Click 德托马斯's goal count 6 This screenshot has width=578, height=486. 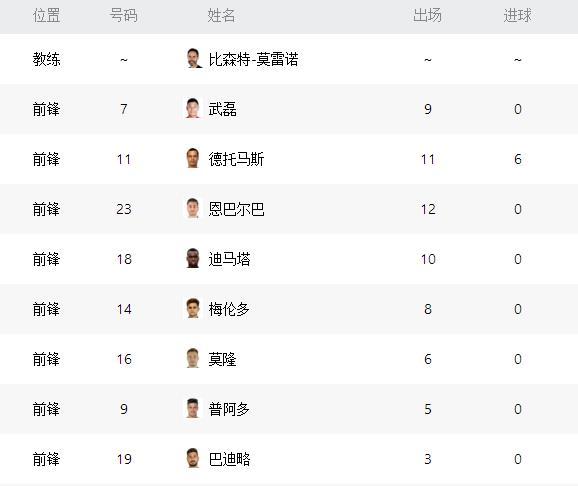coord(518,159)
